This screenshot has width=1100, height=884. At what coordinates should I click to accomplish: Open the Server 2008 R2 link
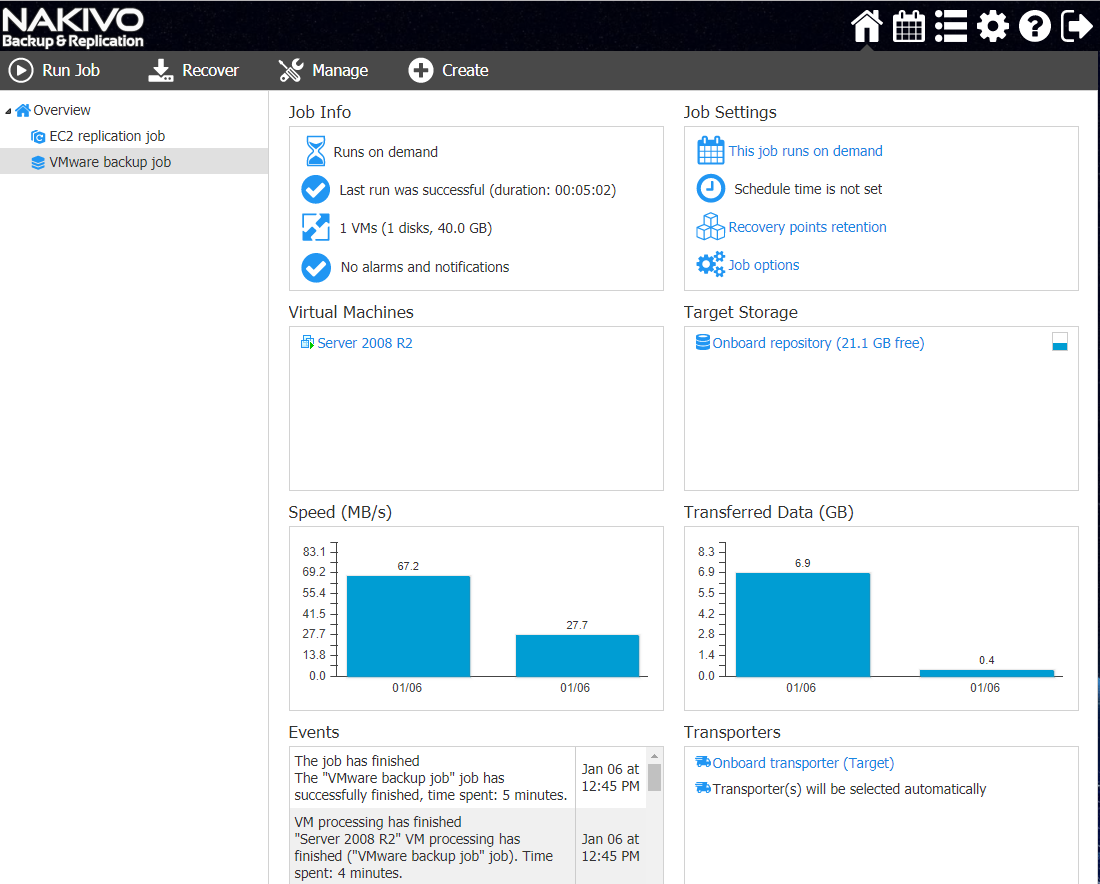pos(365,343)
